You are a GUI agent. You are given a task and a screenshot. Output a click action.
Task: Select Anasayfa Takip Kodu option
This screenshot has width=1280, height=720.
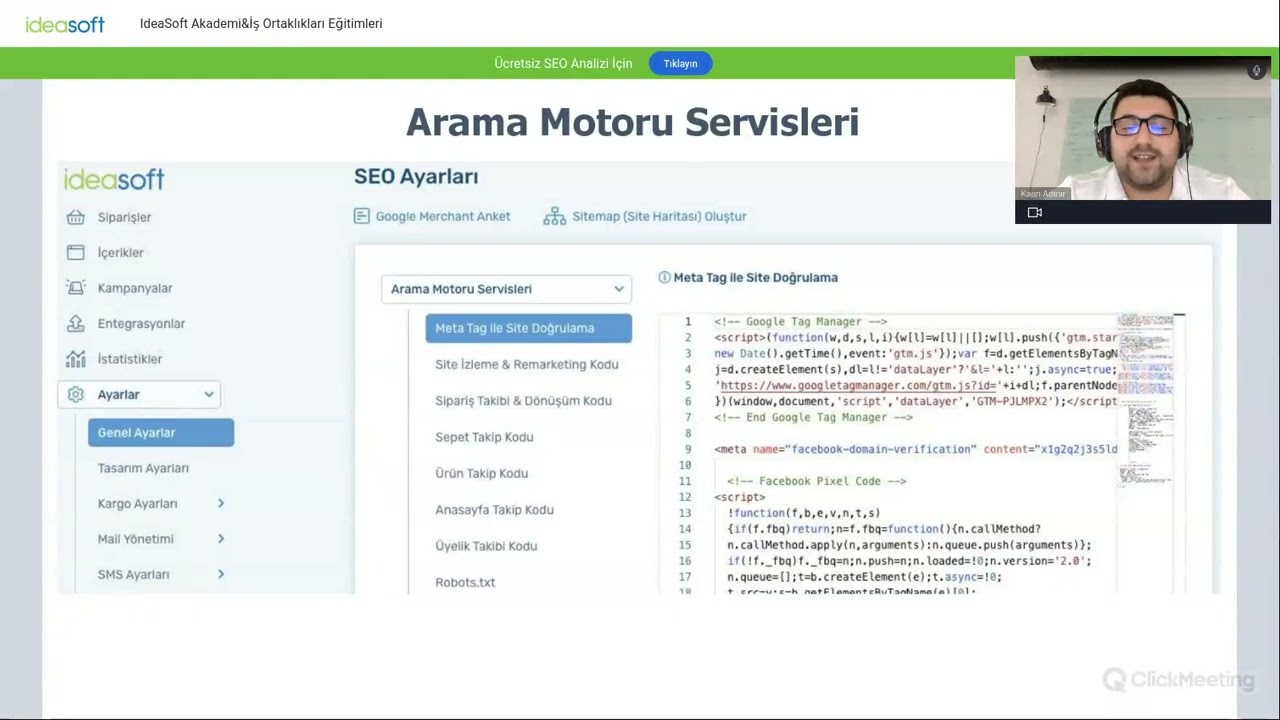(x=494, y=510)
